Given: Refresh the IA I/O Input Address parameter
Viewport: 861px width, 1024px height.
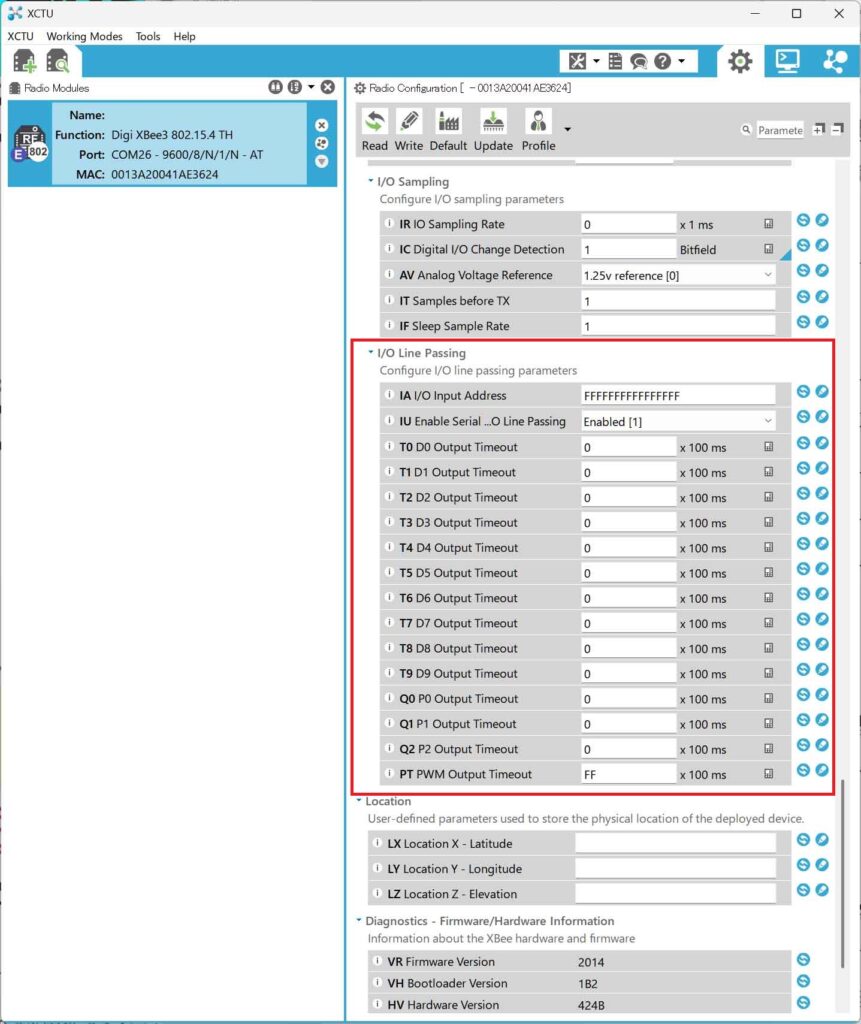Looking at the screenshot, I should [804, 391].
